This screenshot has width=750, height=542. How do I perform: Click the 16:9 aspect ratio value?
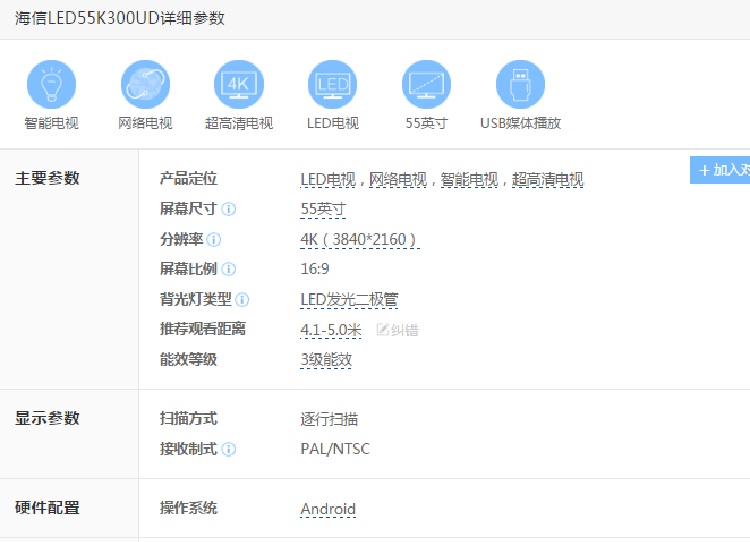[x=315, y=269]
